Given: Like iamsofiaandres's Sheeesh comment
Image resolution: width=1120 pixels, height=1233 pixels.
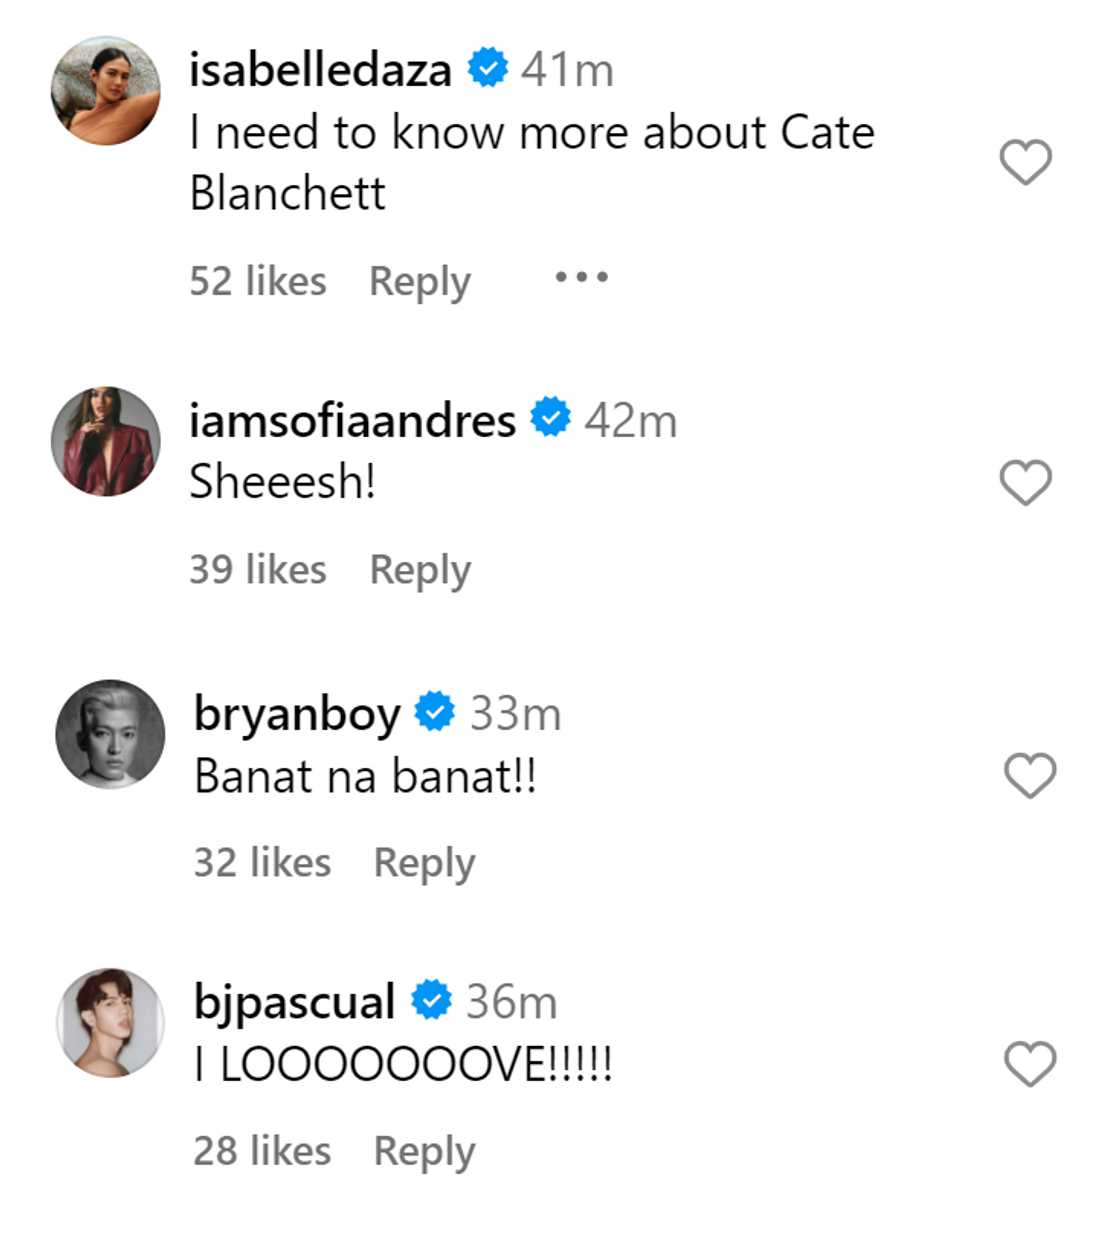Looking at the screenshot, I should point(1025,482).
